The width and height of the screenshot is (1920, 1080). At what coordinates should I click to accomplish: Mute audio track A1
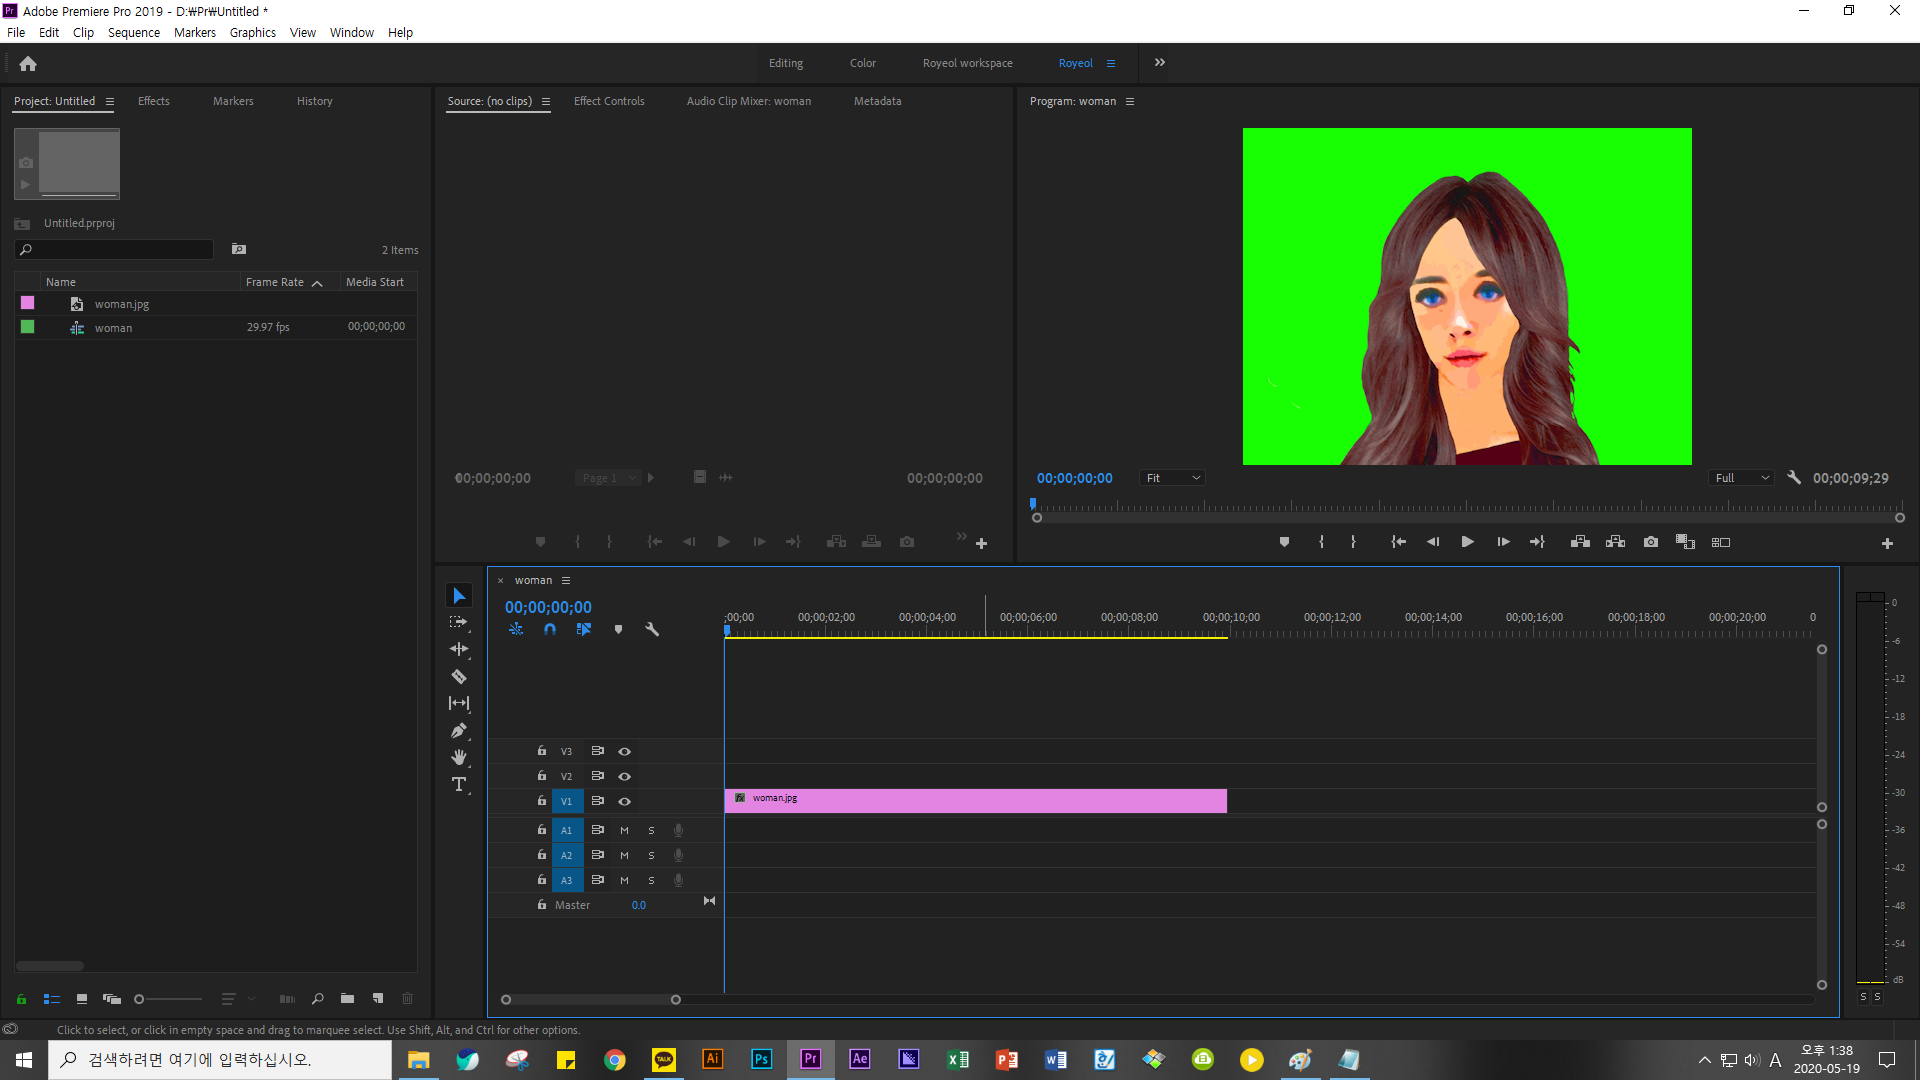(x=625, y=830)
